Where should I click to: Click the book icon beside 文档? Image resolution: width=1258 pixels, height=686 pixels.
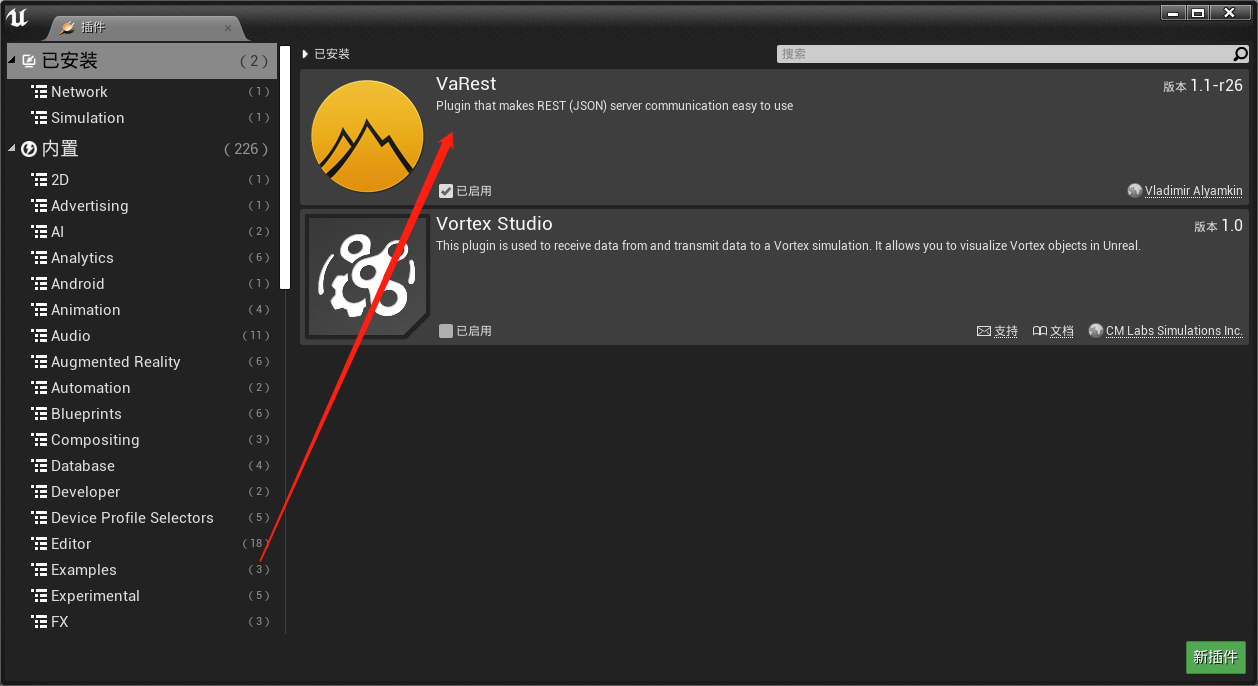(1039, 331)
